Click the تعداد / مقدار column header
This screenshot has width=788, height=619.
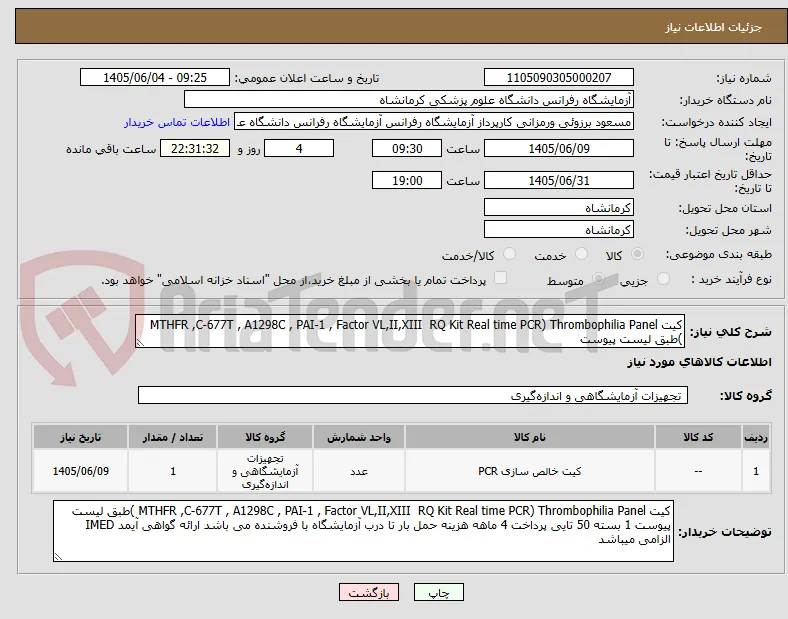tap(172, 437)
